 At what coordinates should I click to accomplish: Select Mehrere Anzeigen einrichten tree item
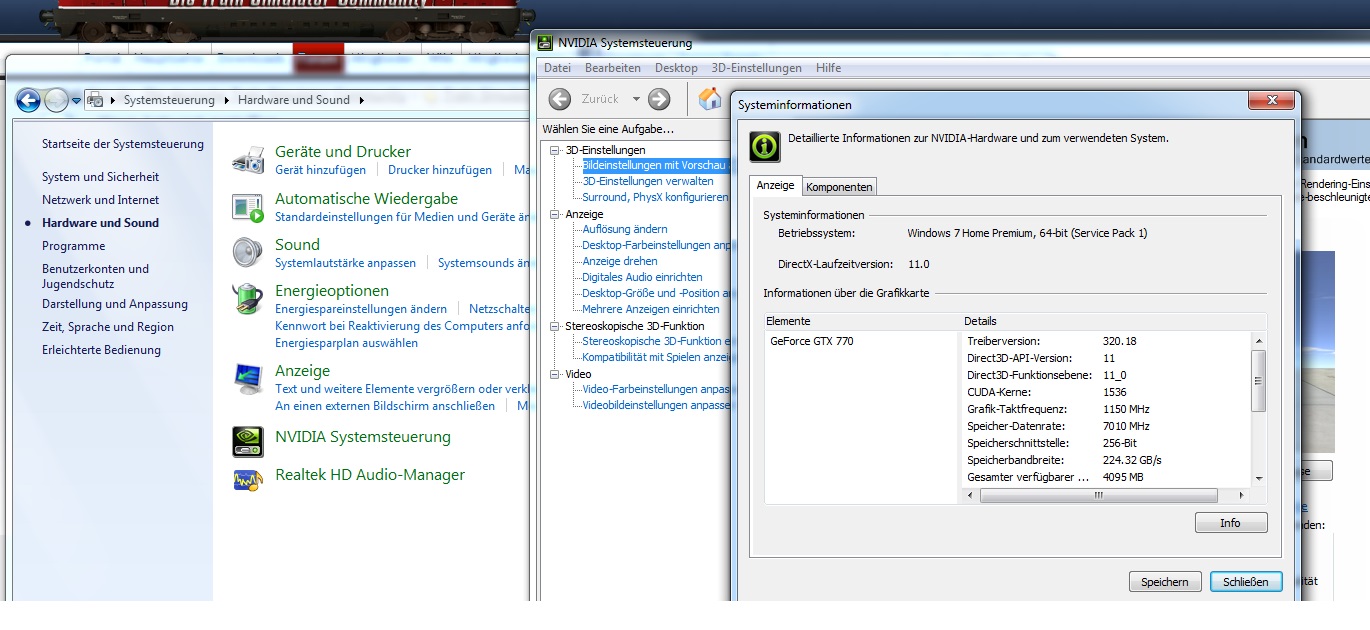pyautogui.click(x=651, y=309)
